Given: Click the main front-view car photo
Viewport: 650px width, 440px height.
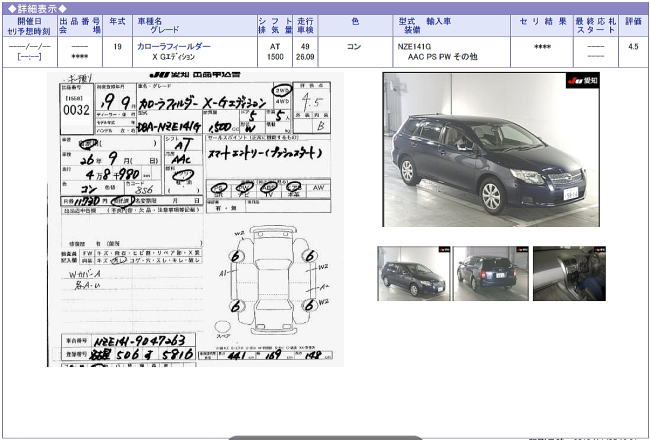Looking at the screenshot, I should pos(491,150).
